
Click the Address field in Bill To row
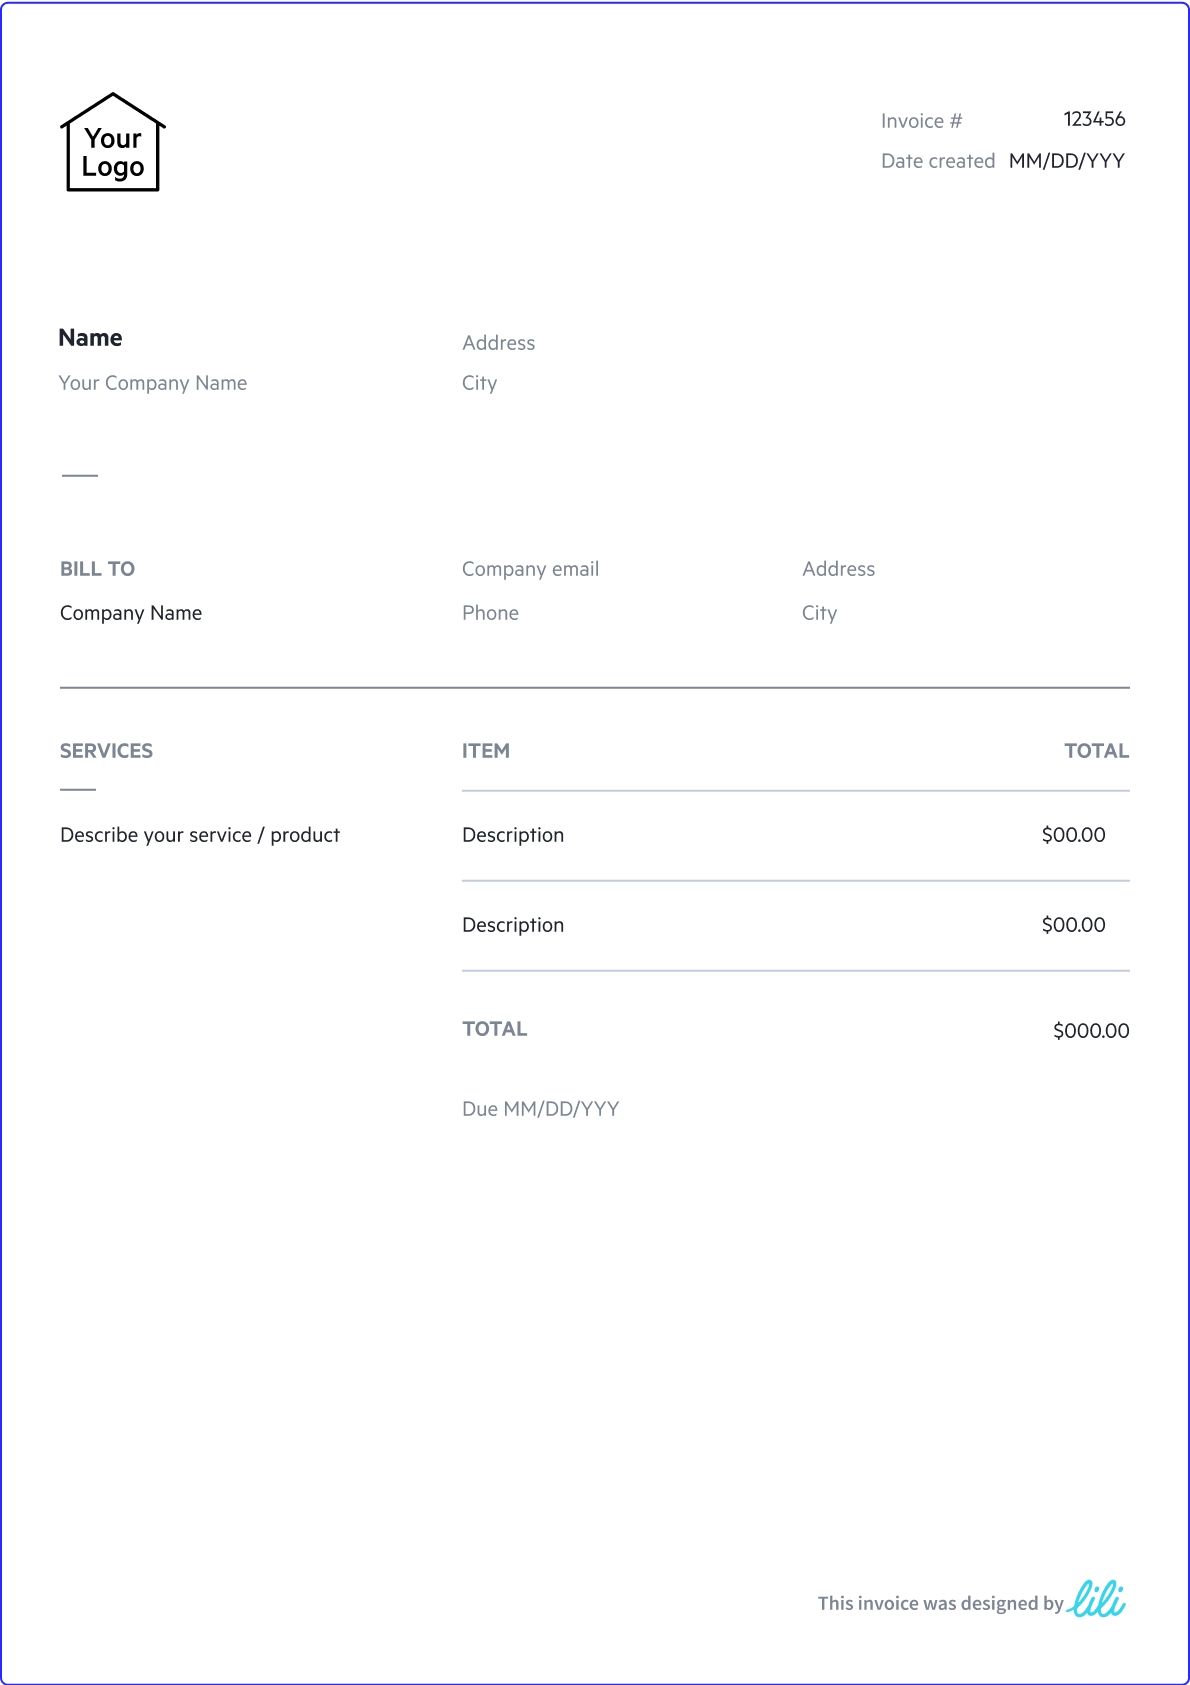tap(838, 569)
